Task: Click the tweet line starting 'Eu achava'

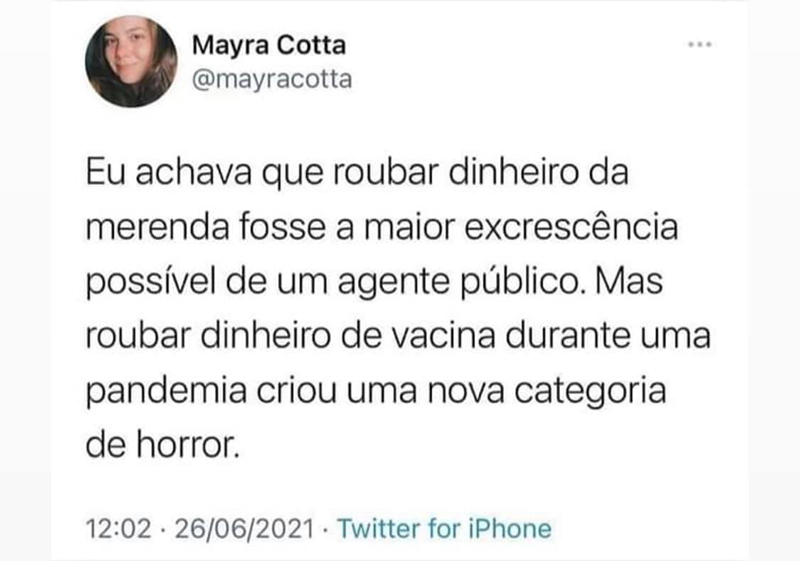Action: coord(357,172)
